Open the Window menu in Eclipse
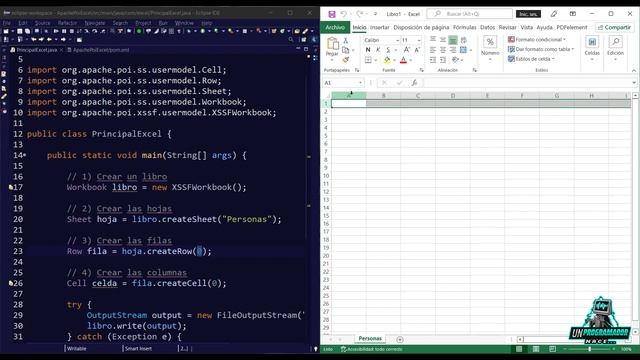Screen dimensions: 640x360 [184, 23]
